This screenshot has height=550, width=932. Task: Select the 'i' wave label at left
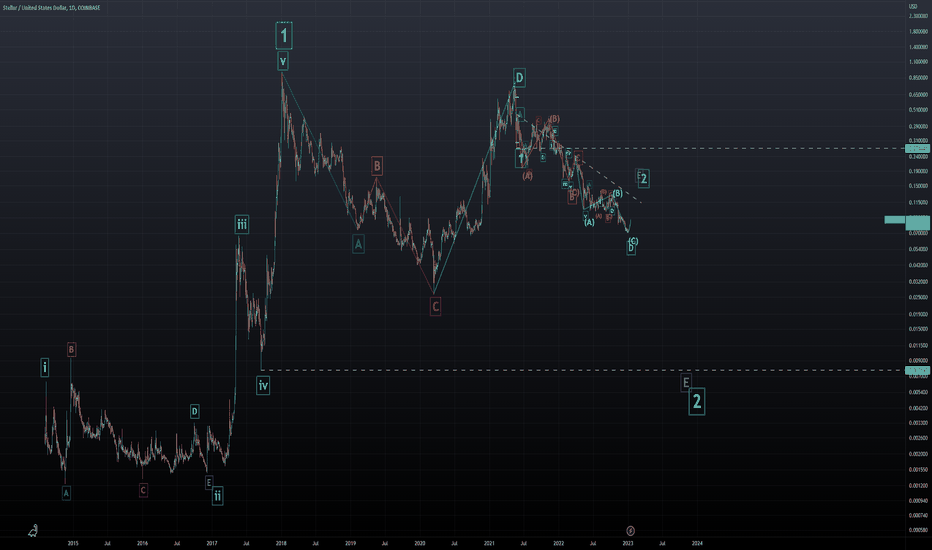(x=45, y=367)
